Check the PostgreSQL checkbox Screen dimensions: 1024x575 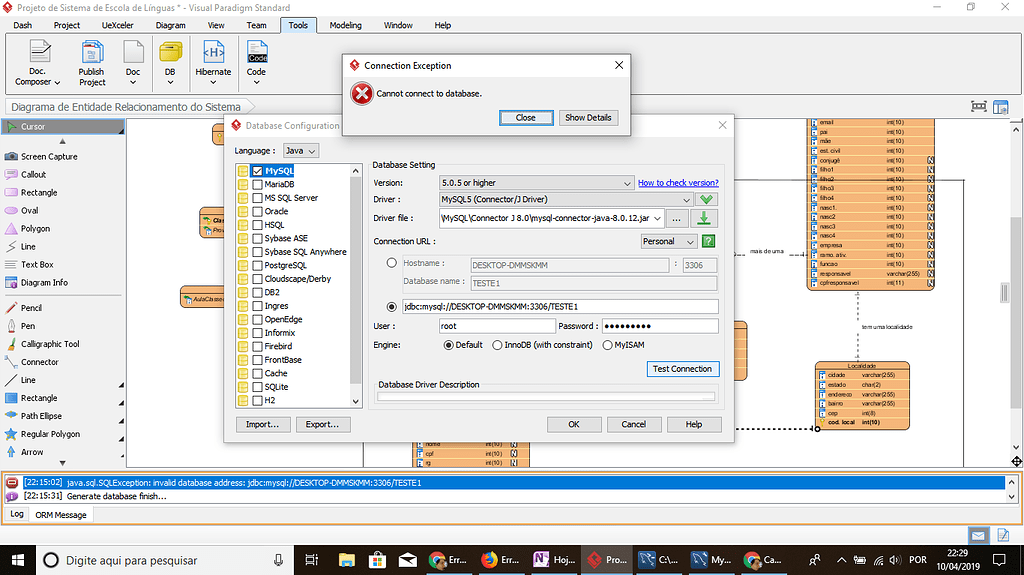pyautogui.click(x=257, y=265)
